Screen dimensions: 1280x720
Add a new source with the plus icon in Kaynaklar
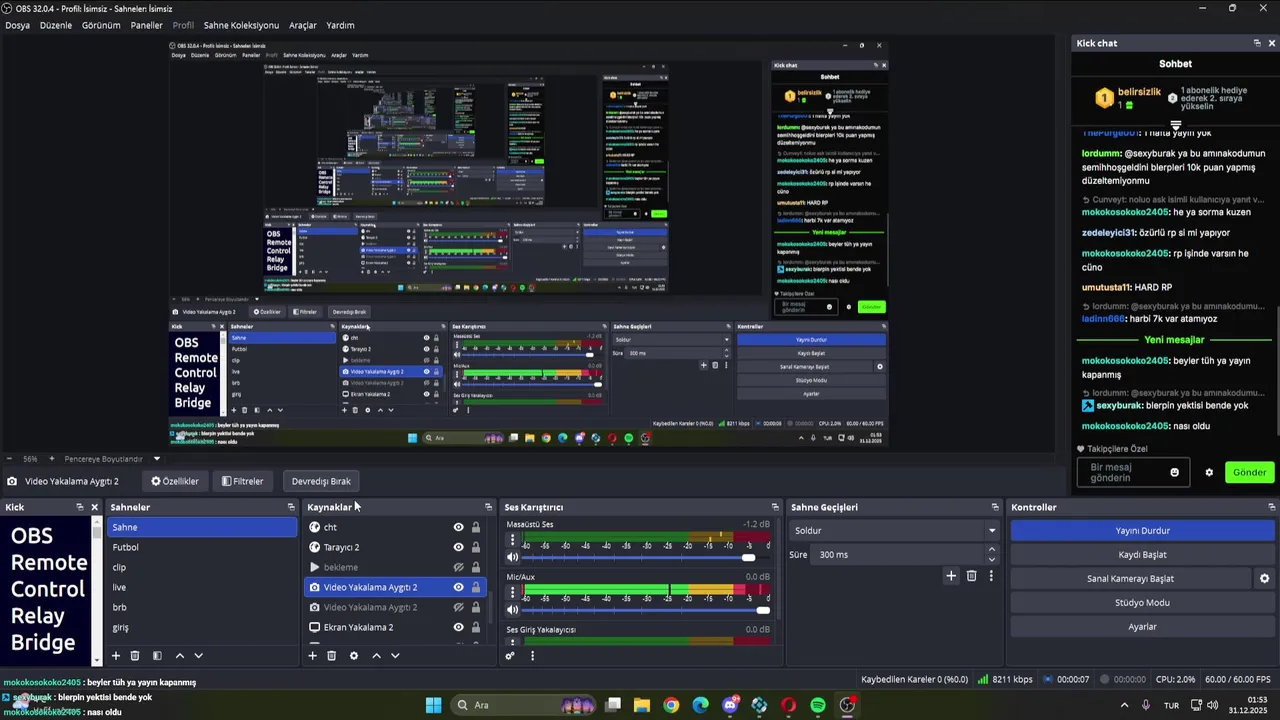click(312, 656)
